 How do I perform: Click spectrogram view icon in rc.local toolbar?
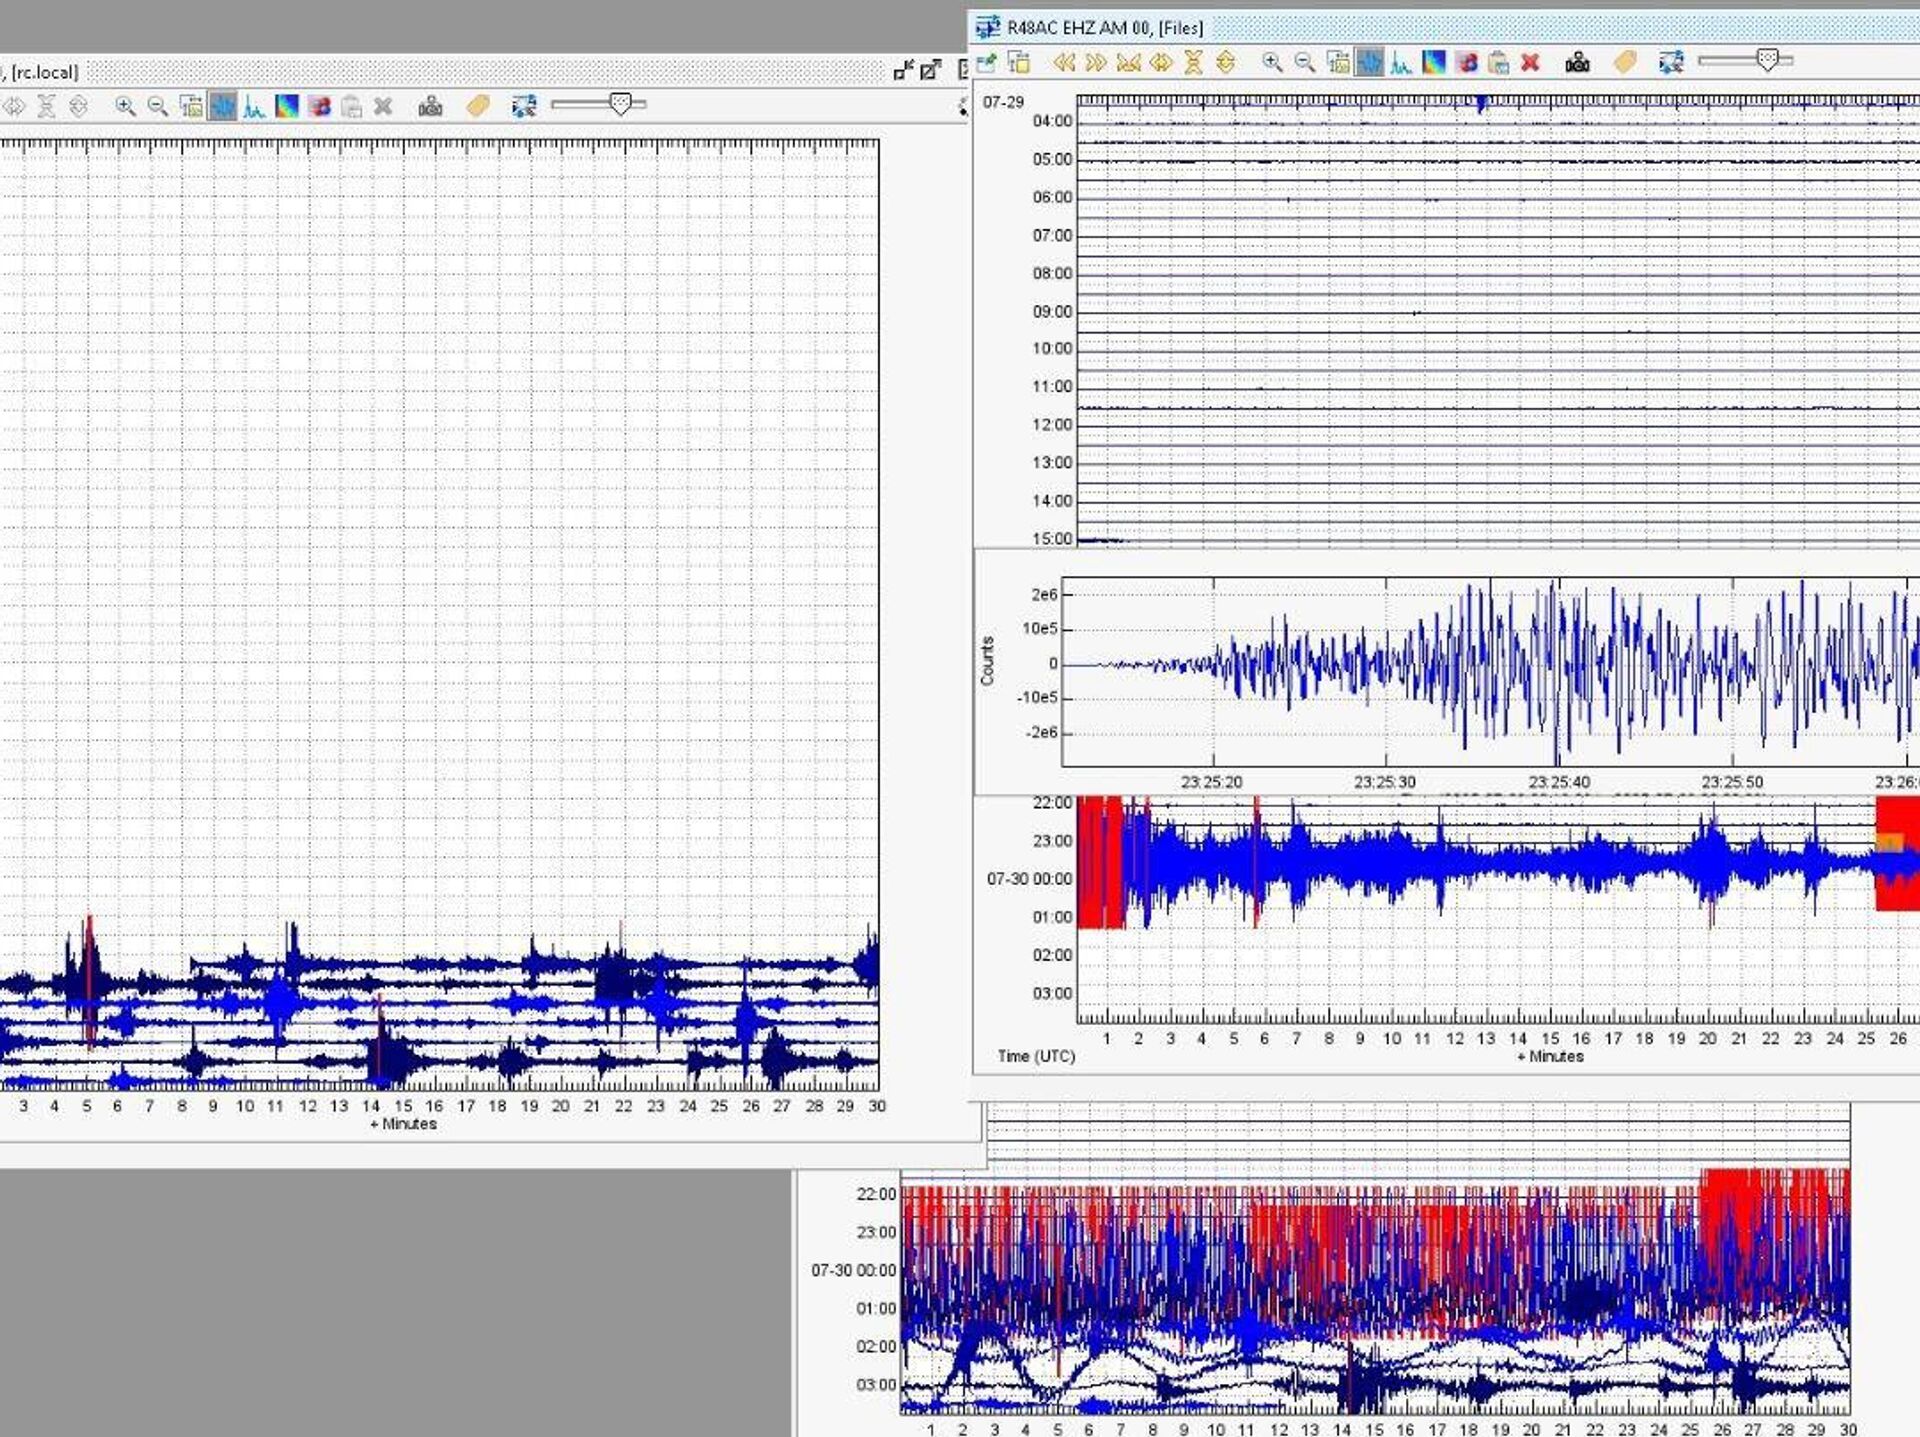287,106
